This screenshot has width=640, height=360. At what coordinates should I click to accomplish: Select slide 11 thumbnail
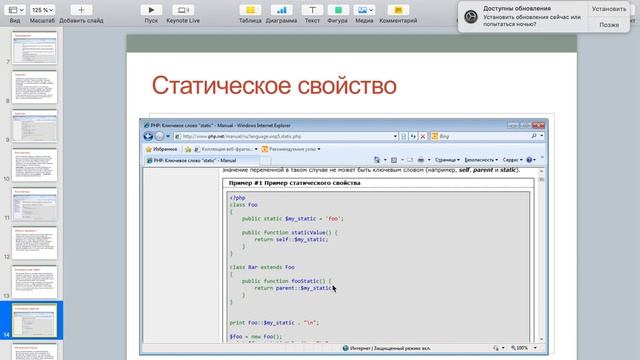[x=34, y=204]
